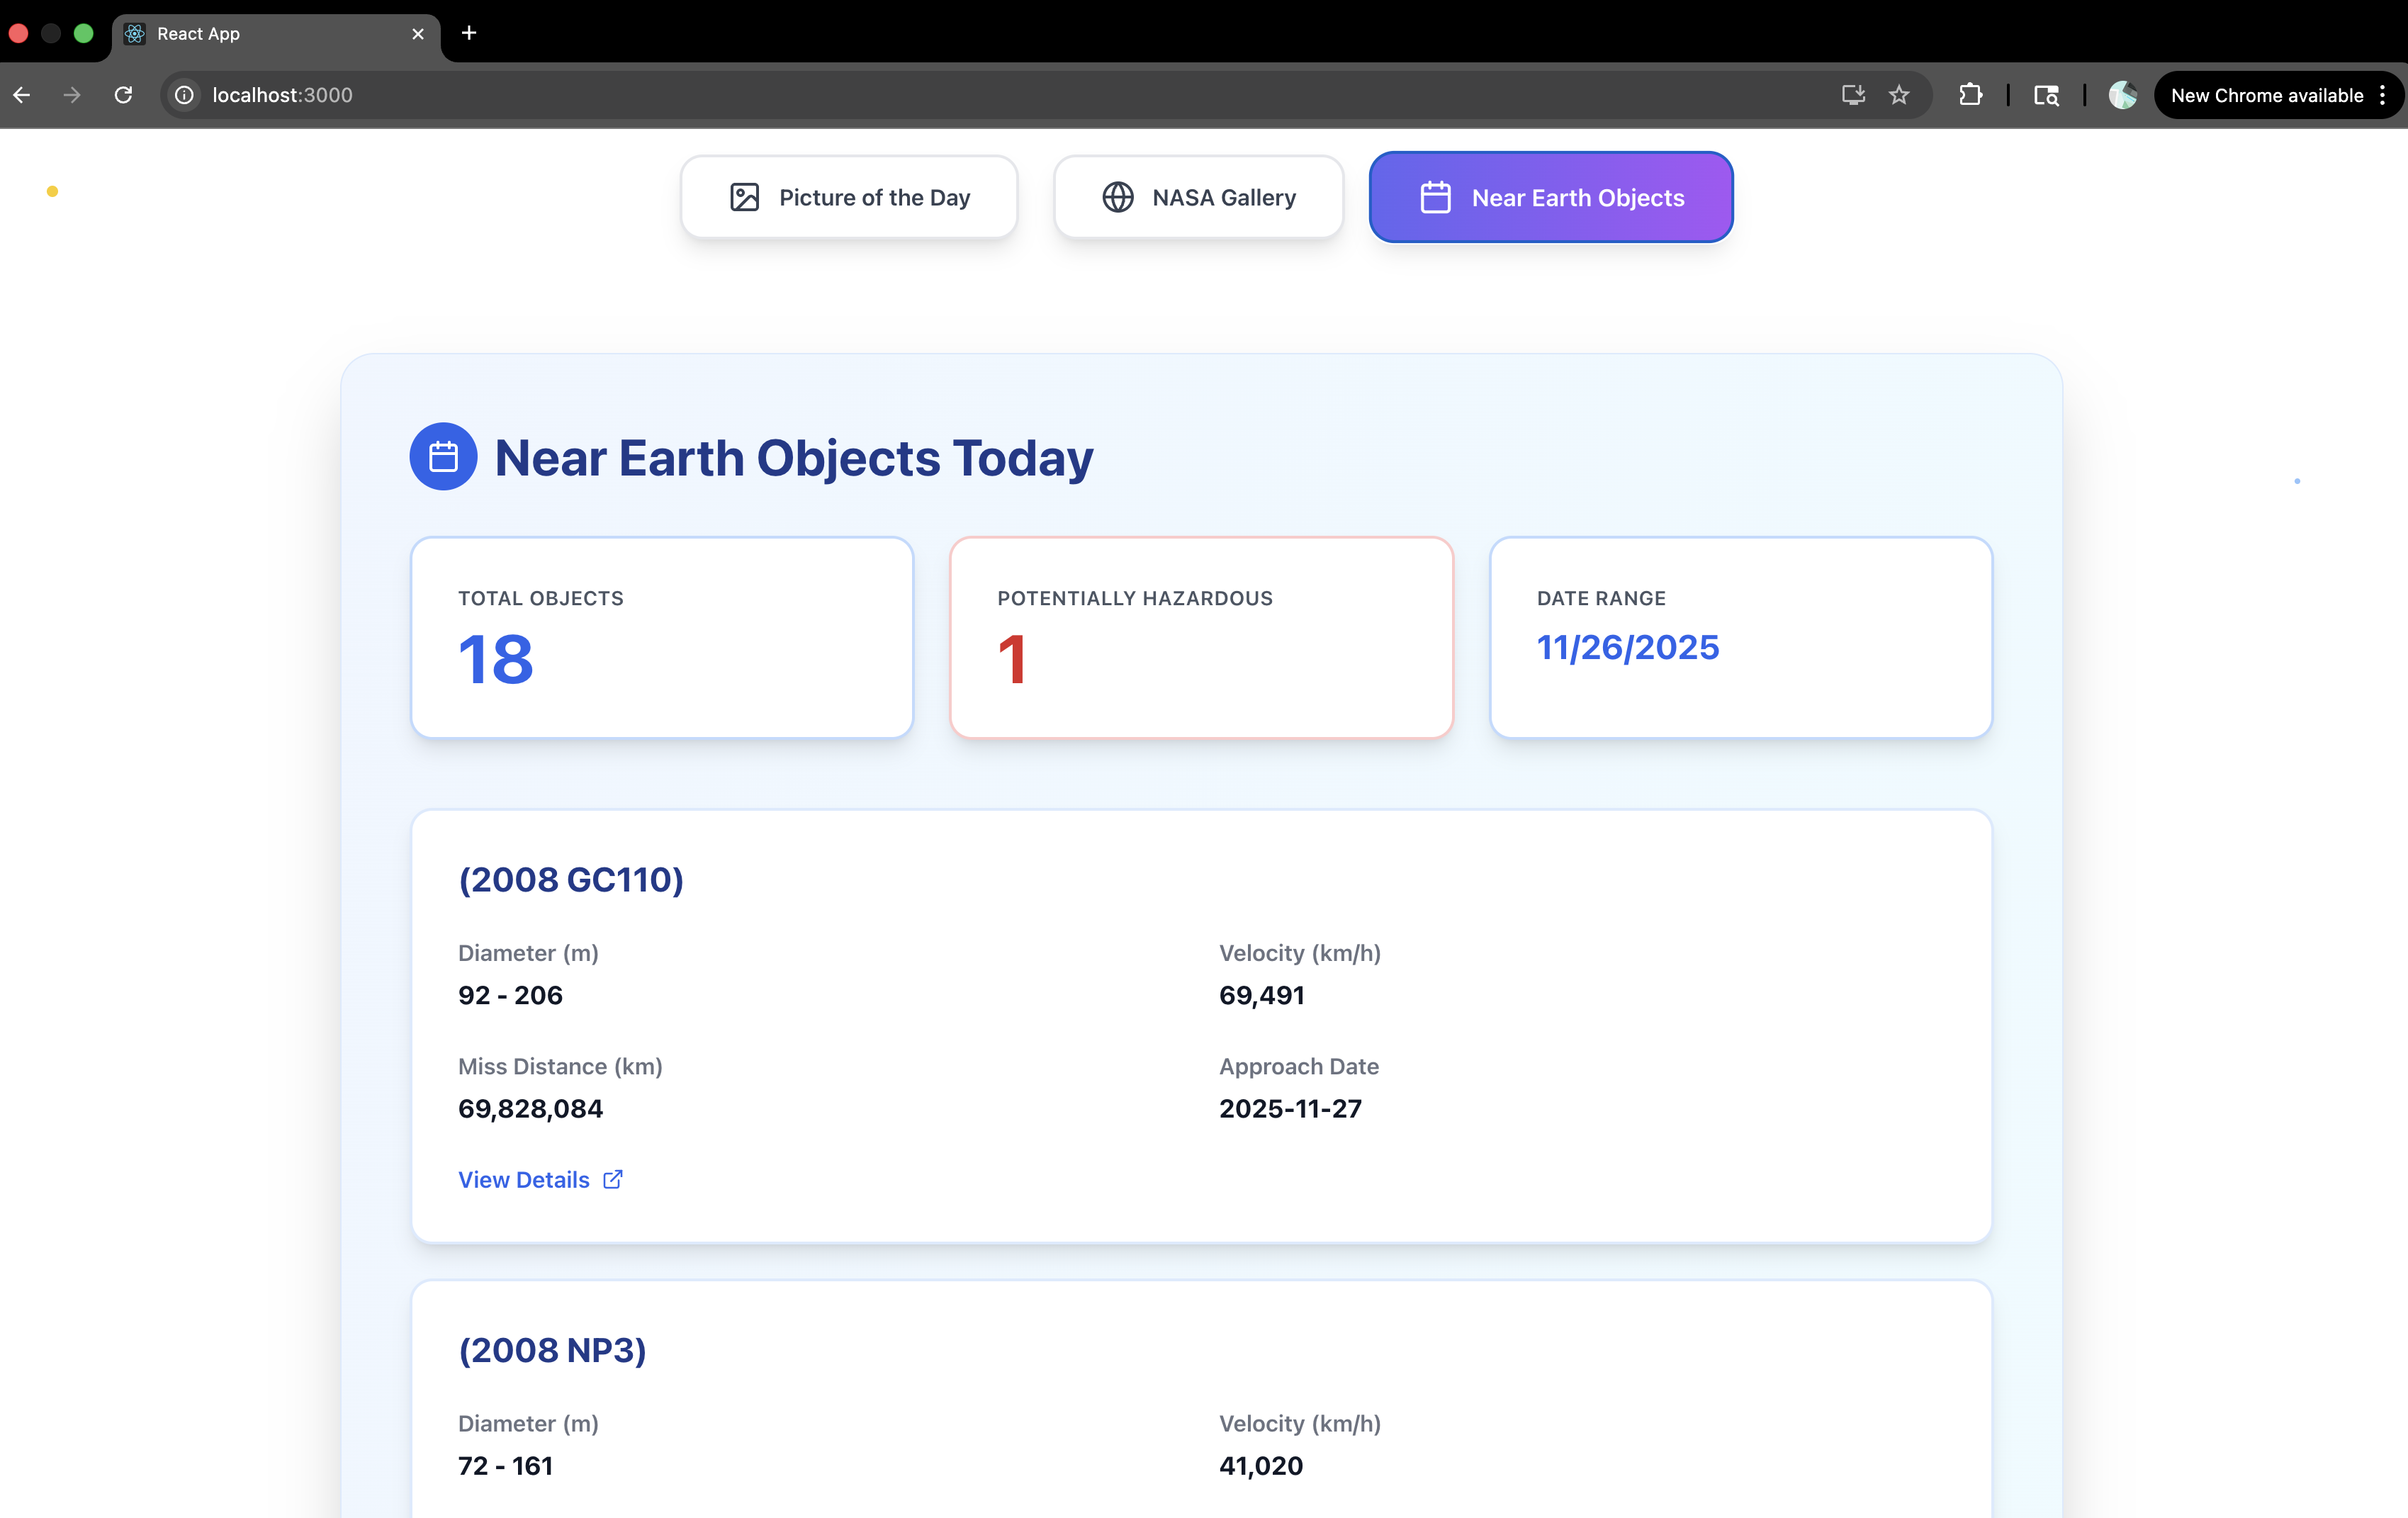2408x1518 pixels.
Task: Click the bookmark star icon in address bar
Action: (1899, 95)
